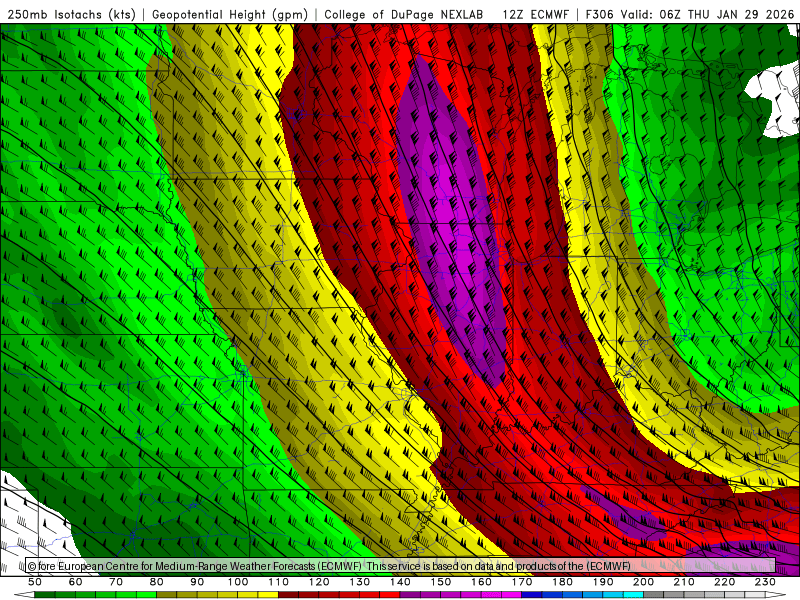Click the 180 label on the color scale
Image resolution: width=800 pixels, height=600 pixels.
point(562,582)
